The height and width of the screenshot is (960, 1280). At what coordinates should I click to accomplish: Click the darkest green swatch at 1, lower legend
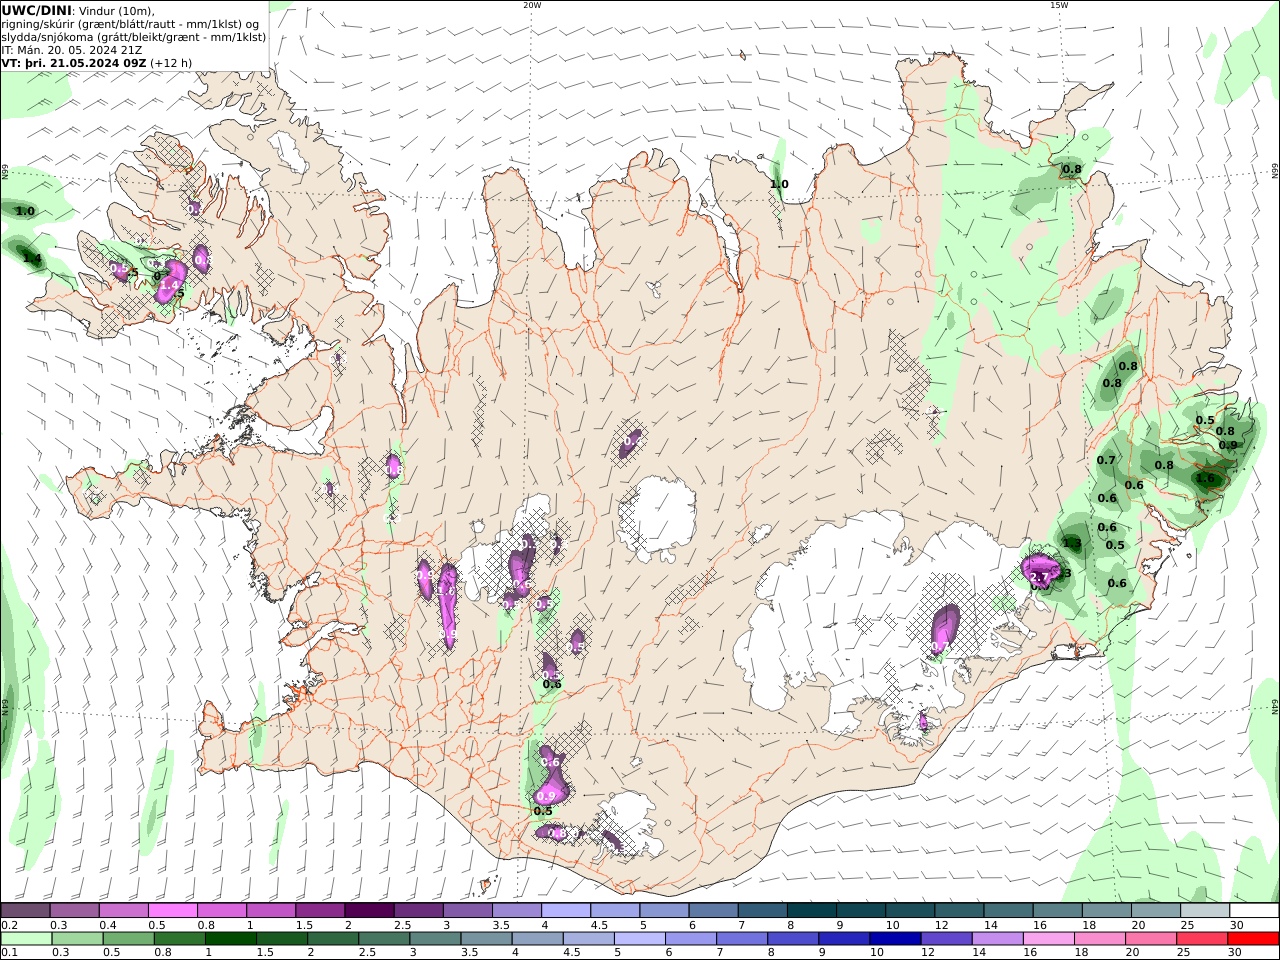click(230, 939)
